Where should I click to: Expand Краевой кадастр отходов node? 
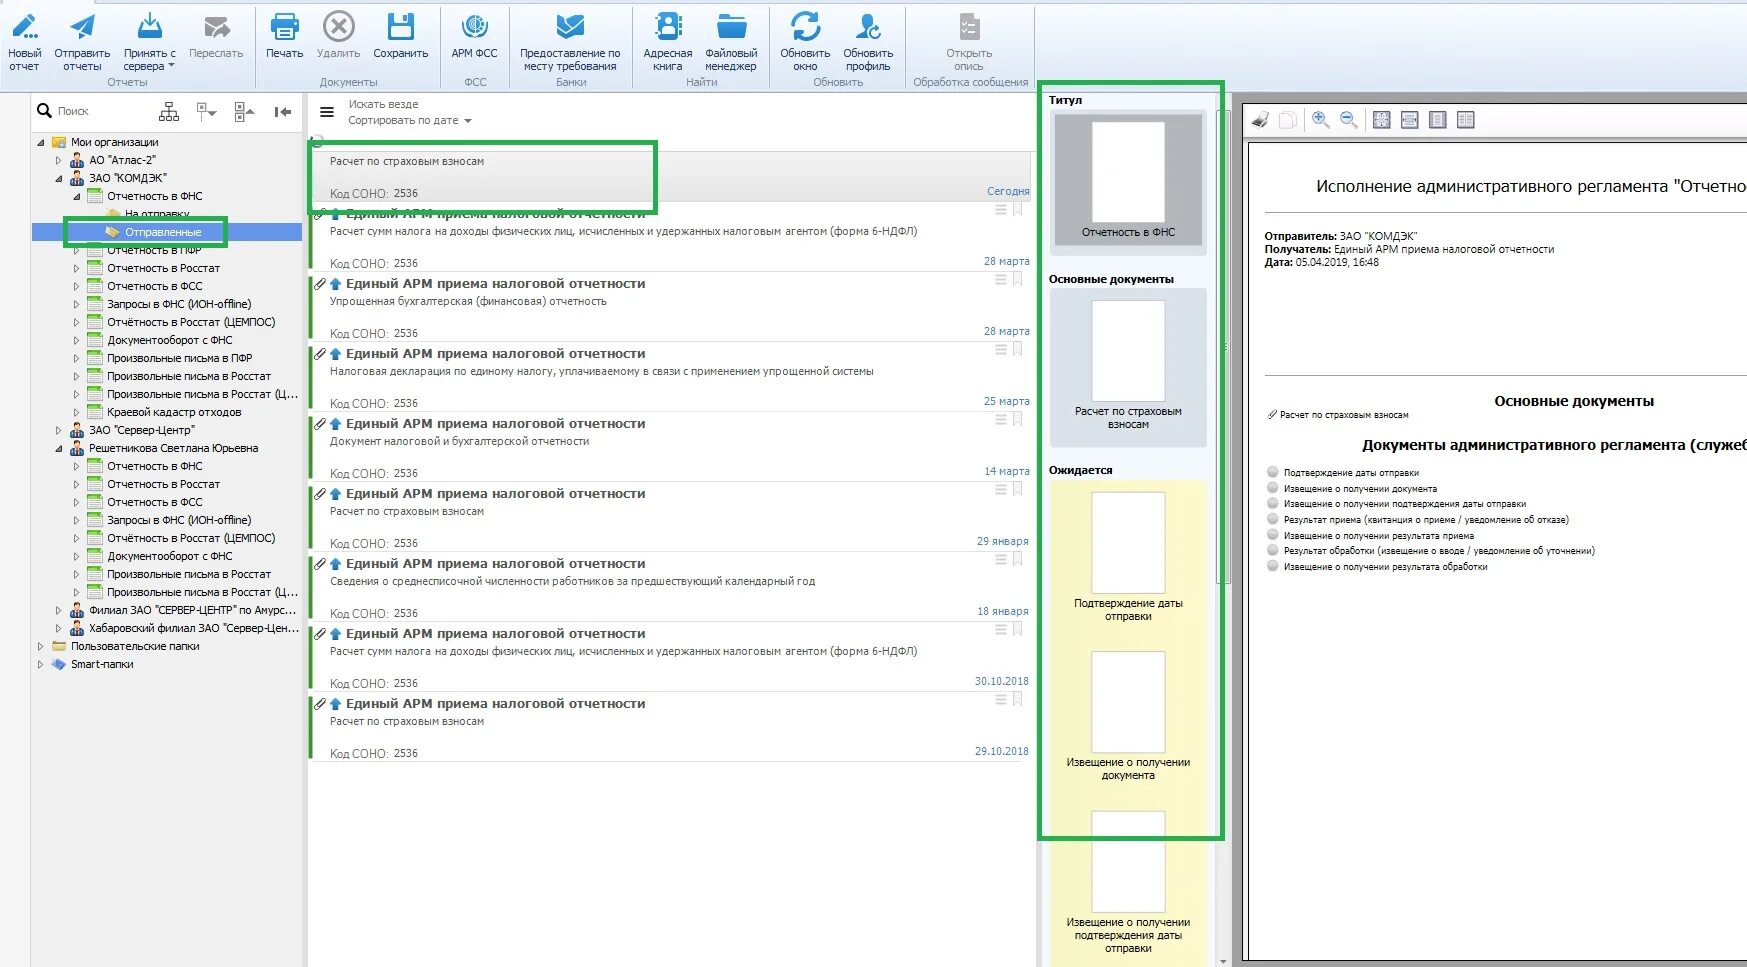pos(77,412)
